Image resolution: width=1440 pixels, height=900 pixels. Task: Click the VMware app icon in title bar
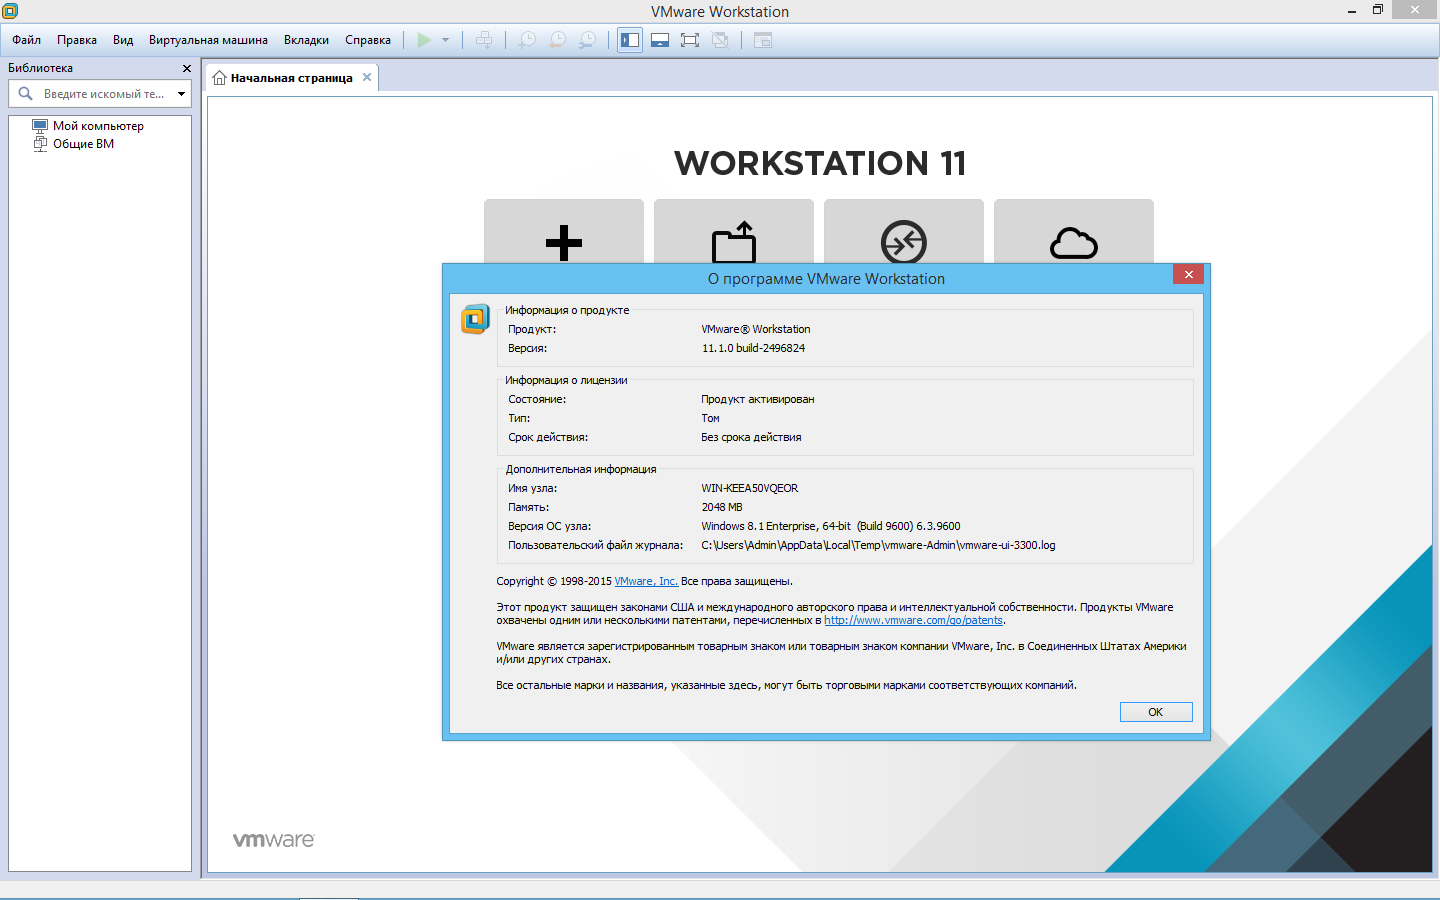(x=10, y=10)
